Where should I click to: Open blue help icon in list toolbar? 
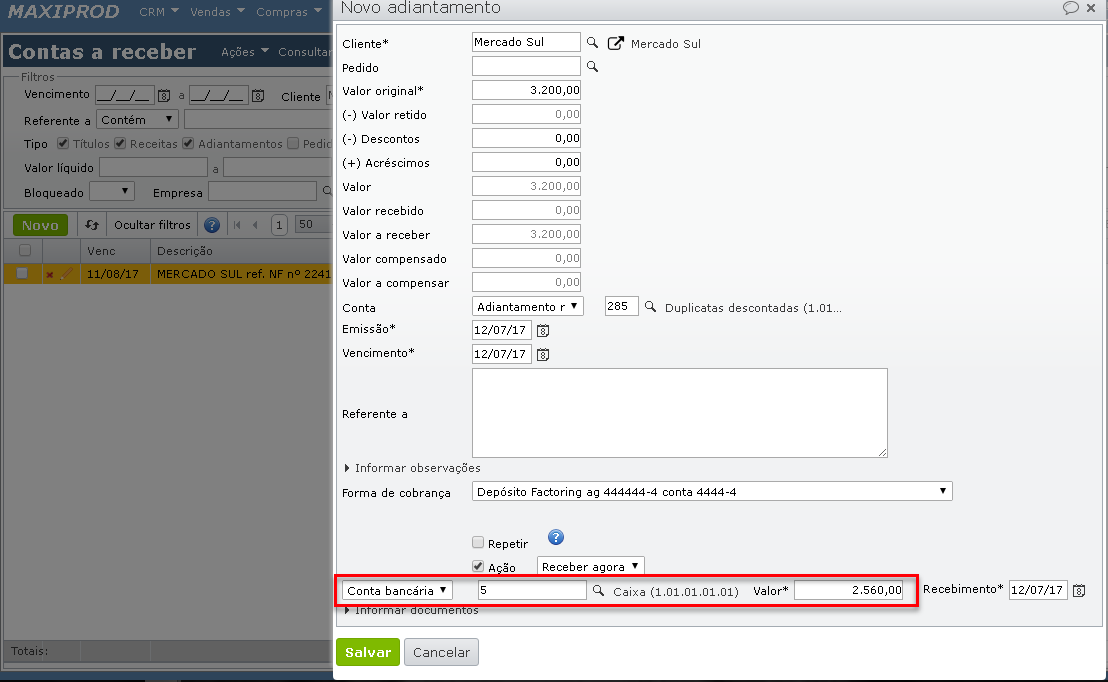point(211,225)
